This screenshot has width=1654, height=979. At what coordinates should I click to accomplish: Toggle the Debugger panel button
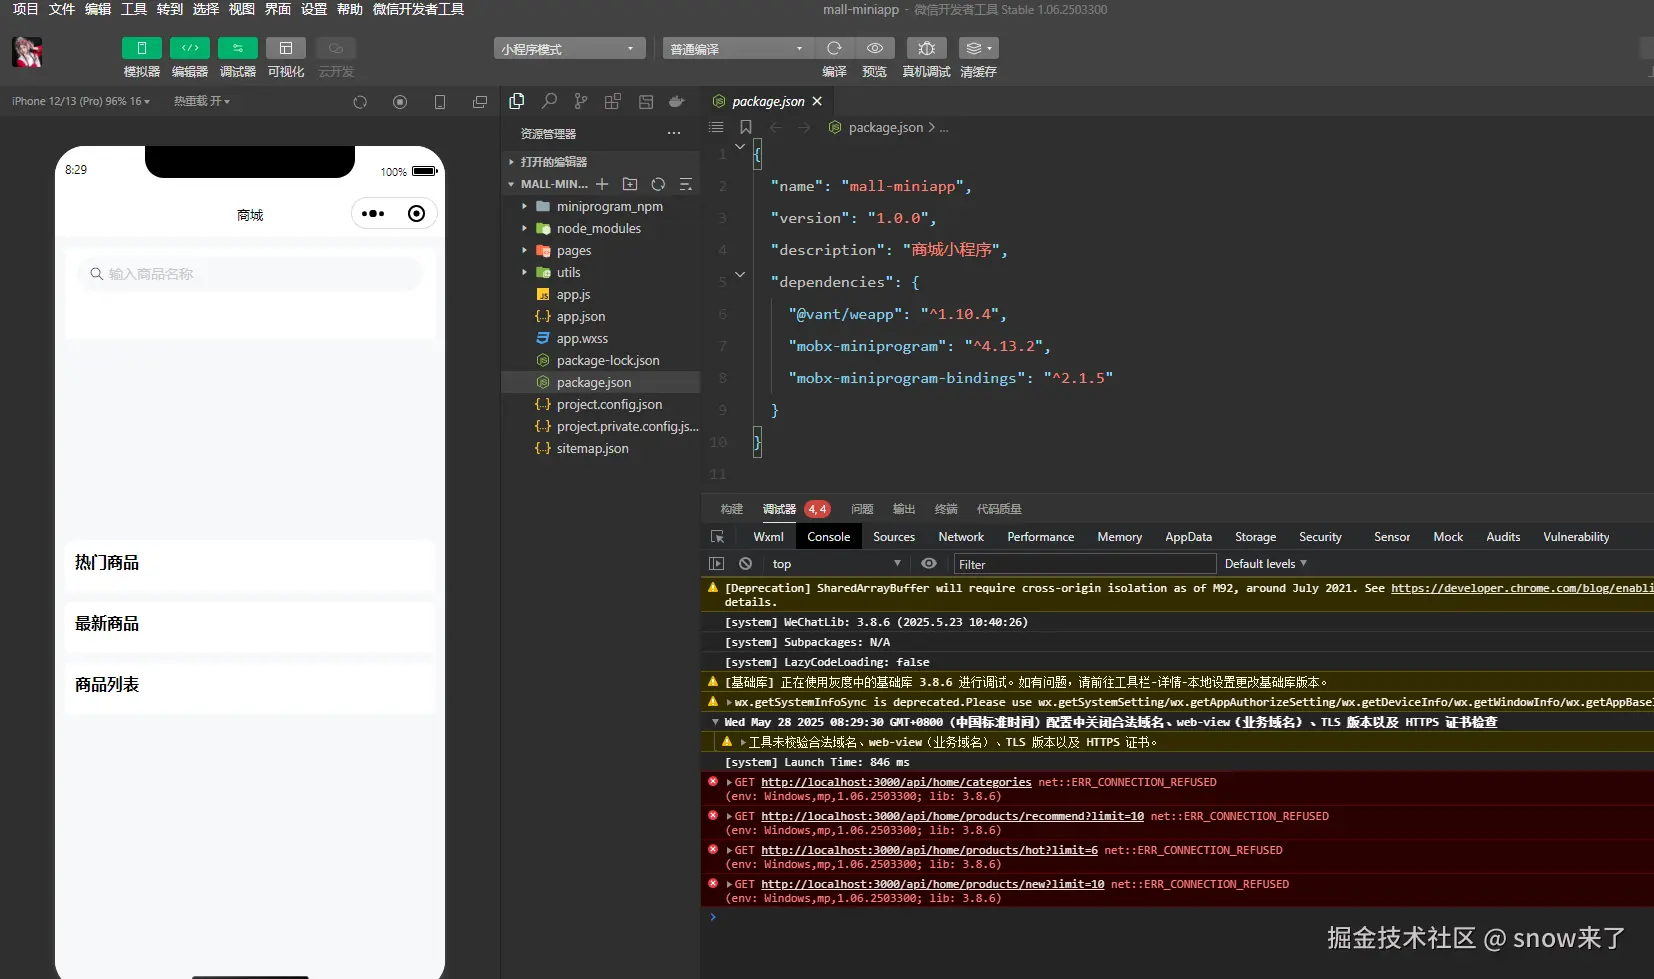point(237,48)
